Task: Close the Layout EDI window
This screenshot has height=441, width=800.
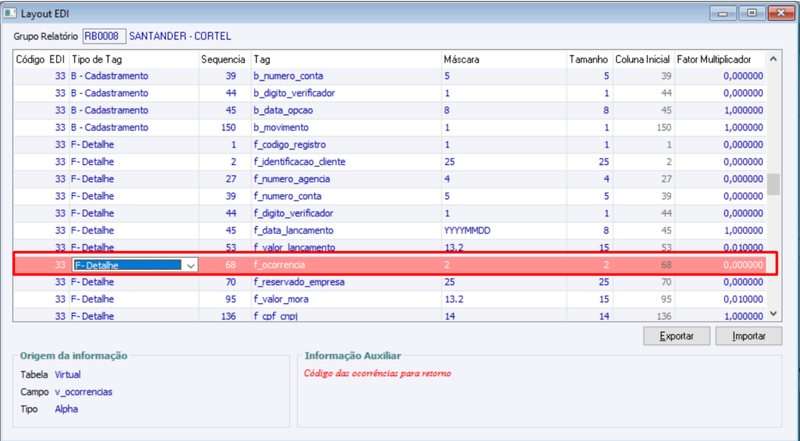Action: tap(781, 13)
